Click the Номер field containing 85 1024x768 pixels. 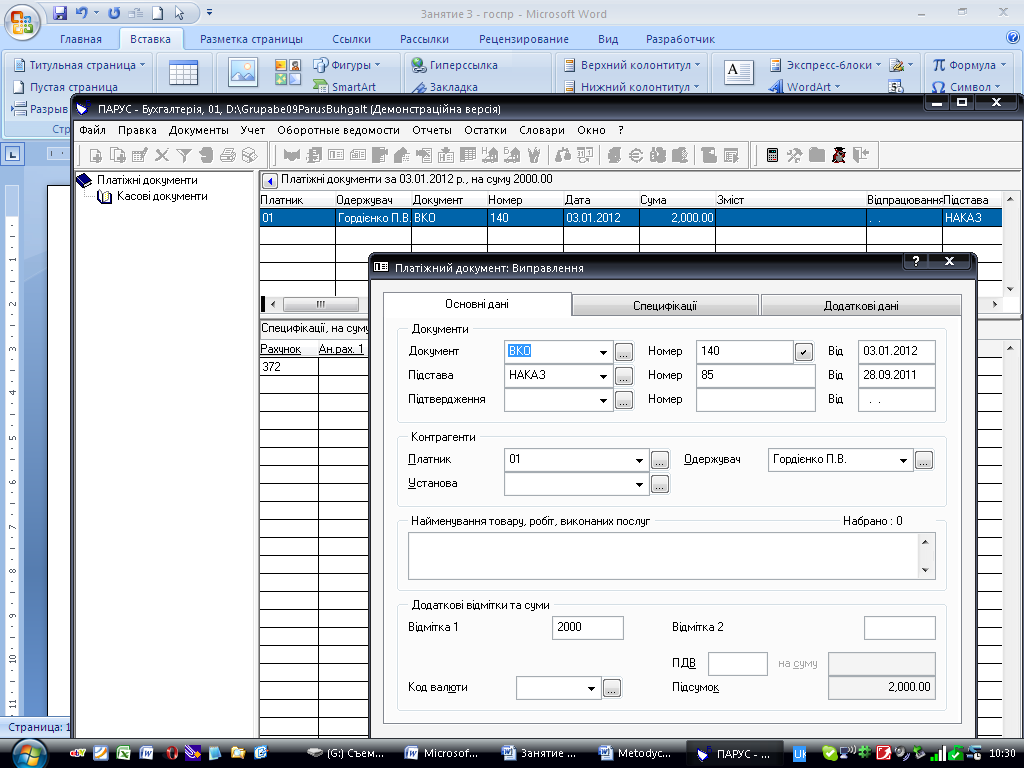(x=756, y=376)
